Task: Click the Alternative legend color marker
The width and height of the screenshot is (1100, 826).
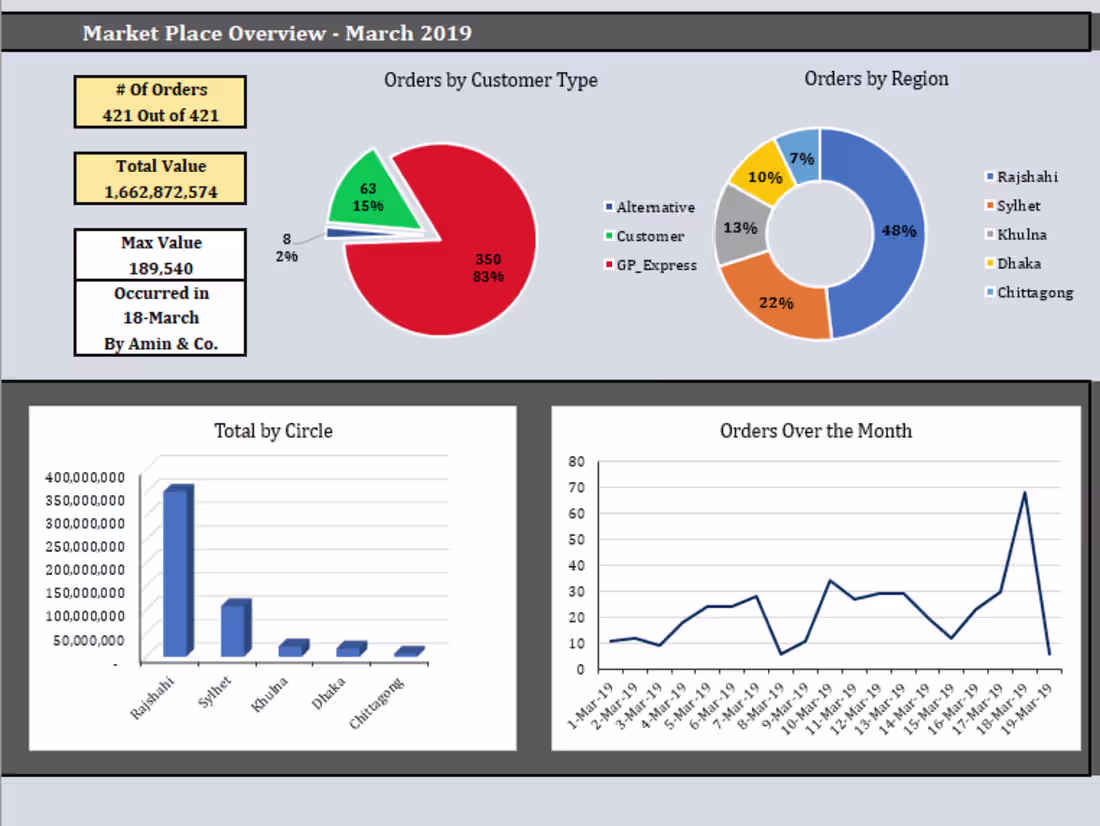Action: 609,206
